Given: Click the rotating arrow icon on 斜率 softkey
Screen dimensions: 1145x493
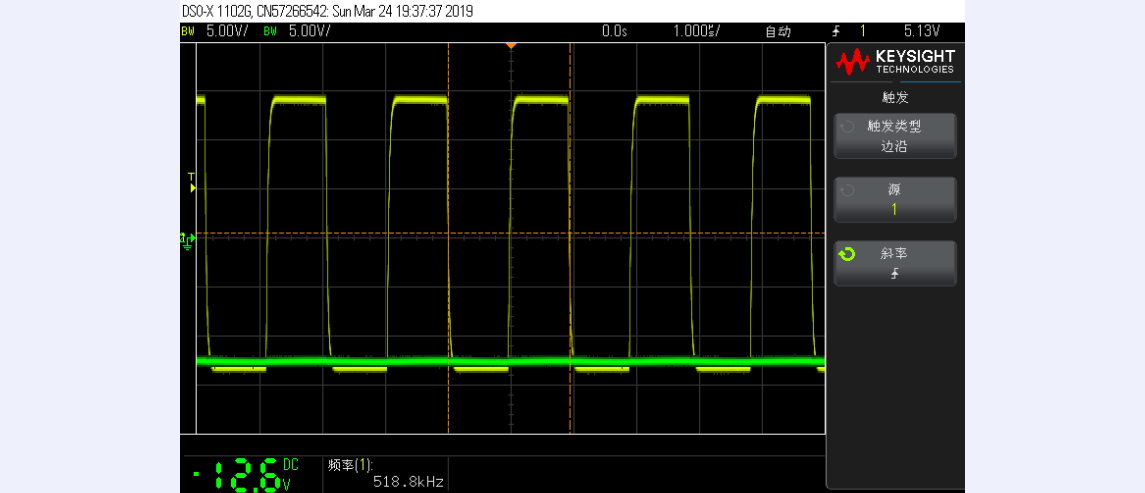Looking at the screenshot, I should click(847, 254).
